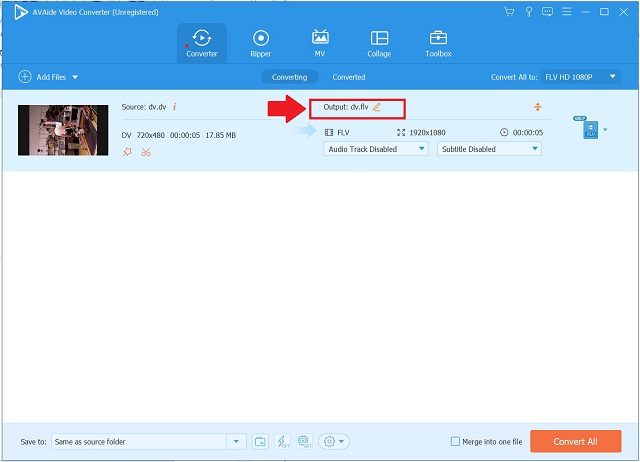This screenshot has height=462, width=640.
Task: Rename output with the pencil icon
Action: click(x=376, y=107)
